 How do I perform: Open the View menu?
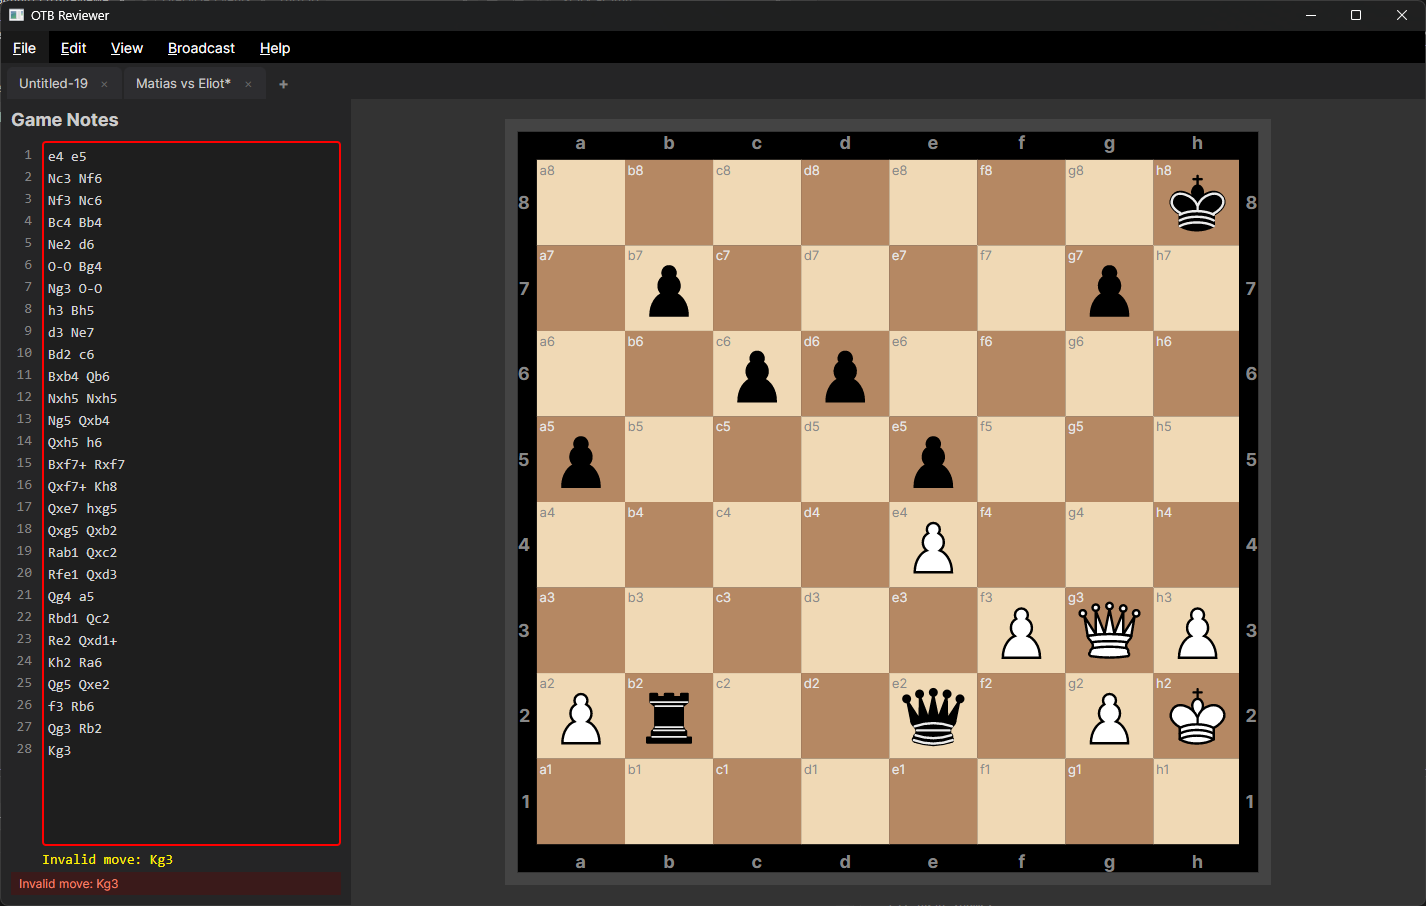click(126, 48)
